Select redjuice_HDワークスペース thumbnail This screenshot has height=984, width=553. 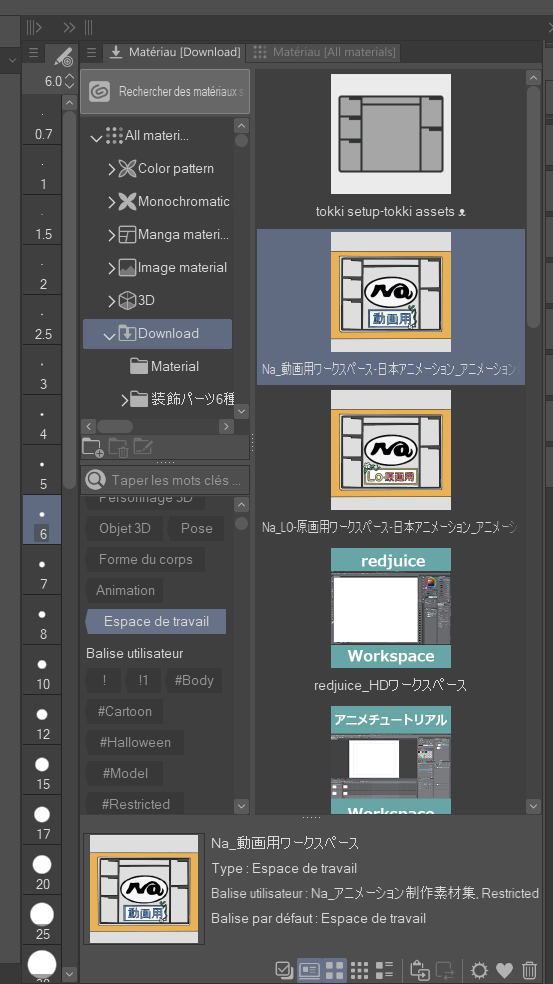coord(390,608)
